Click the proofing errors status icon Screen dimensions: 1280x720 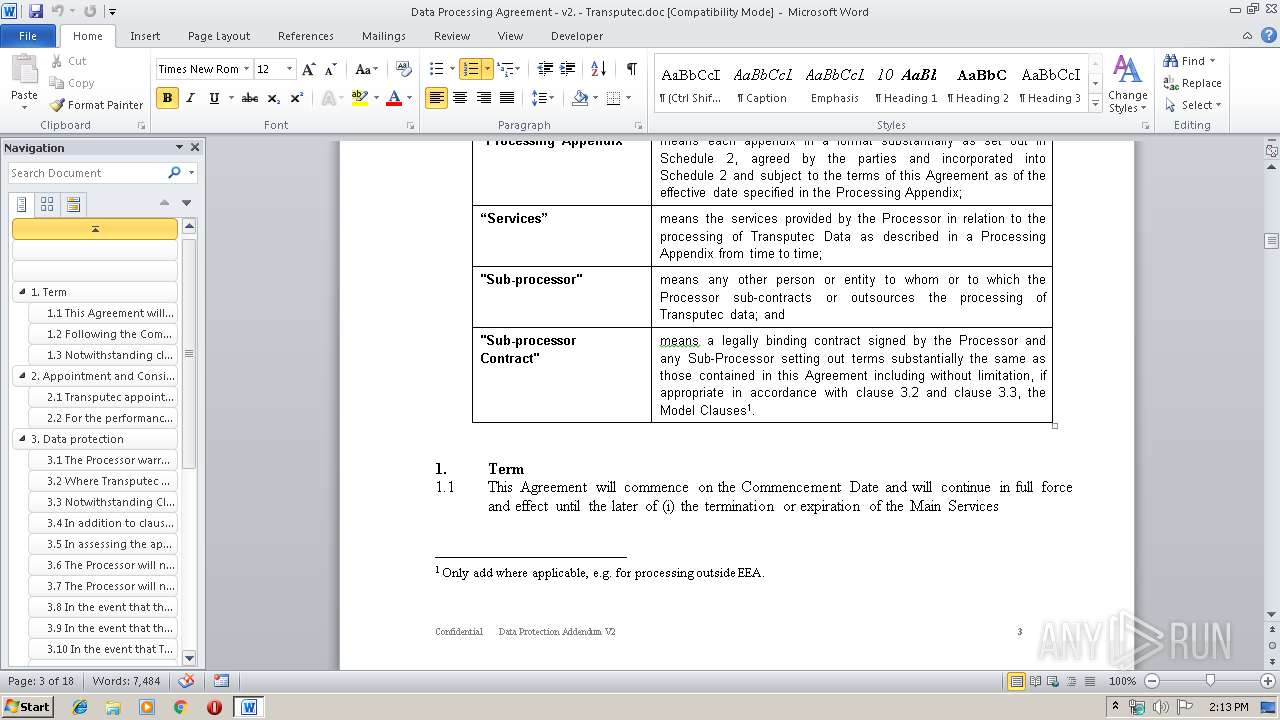(186, 681)
